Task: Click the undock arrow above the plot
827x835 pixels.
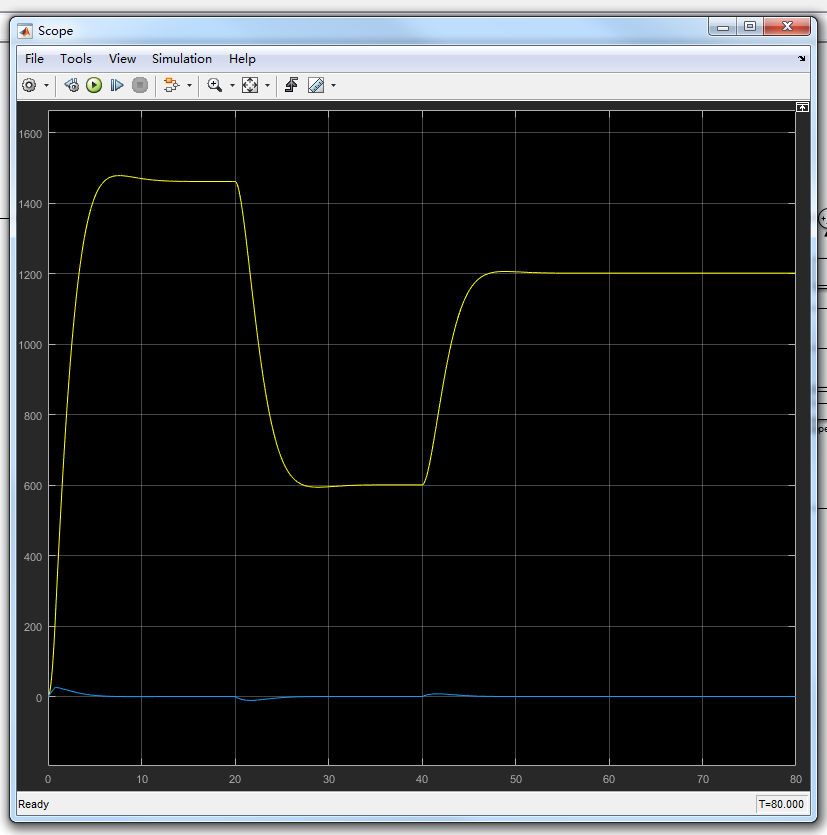Action: (x=803, y=107)
